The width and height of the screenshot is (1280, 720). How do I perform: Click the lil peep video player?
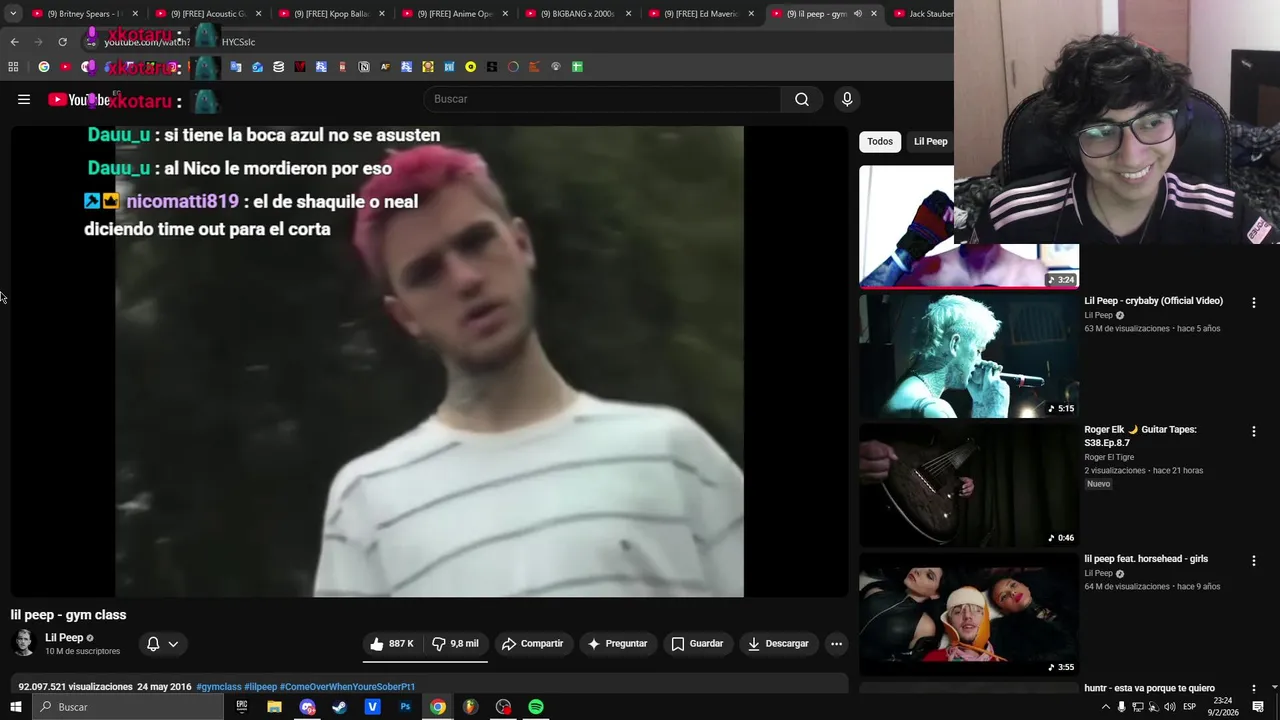click(x=430, y=362)
